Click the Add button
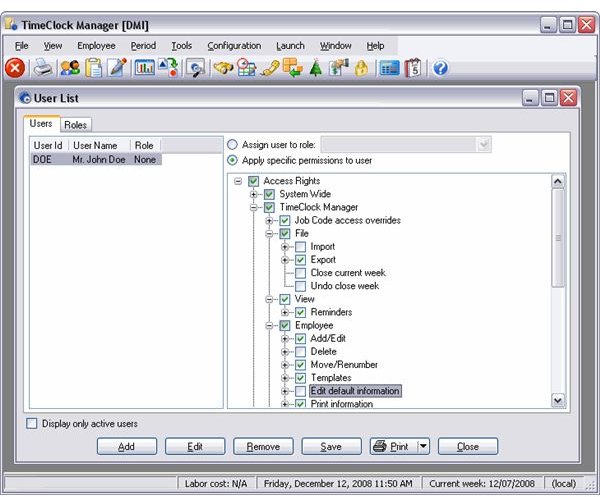600x497 pixels. pyautogui.click(x=127, y=446)
